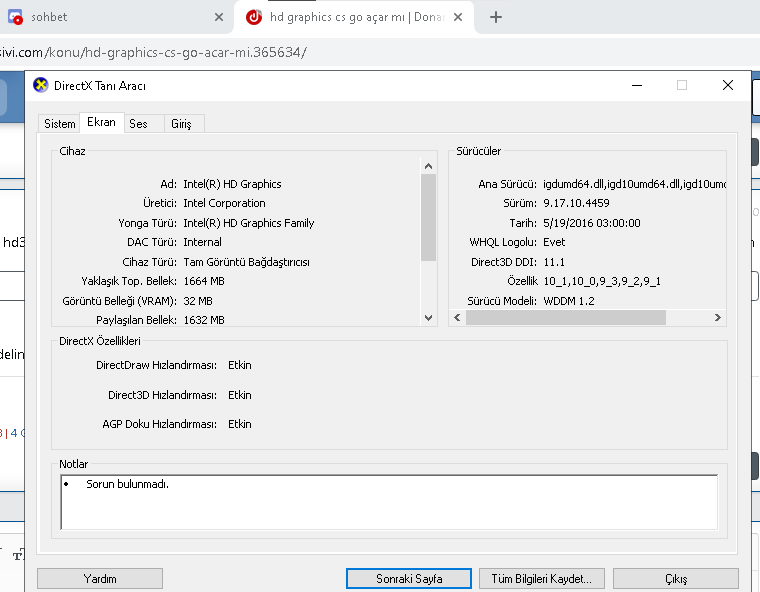Click the 'Ana Sürücü:' label
The width and height of the screenshot is (760, 592).
coord(507,184)
